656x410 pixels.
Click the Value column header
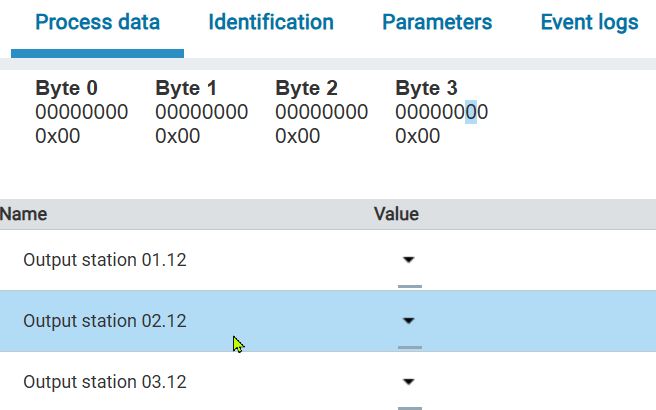pyautogui.click(x=396, y=214)
